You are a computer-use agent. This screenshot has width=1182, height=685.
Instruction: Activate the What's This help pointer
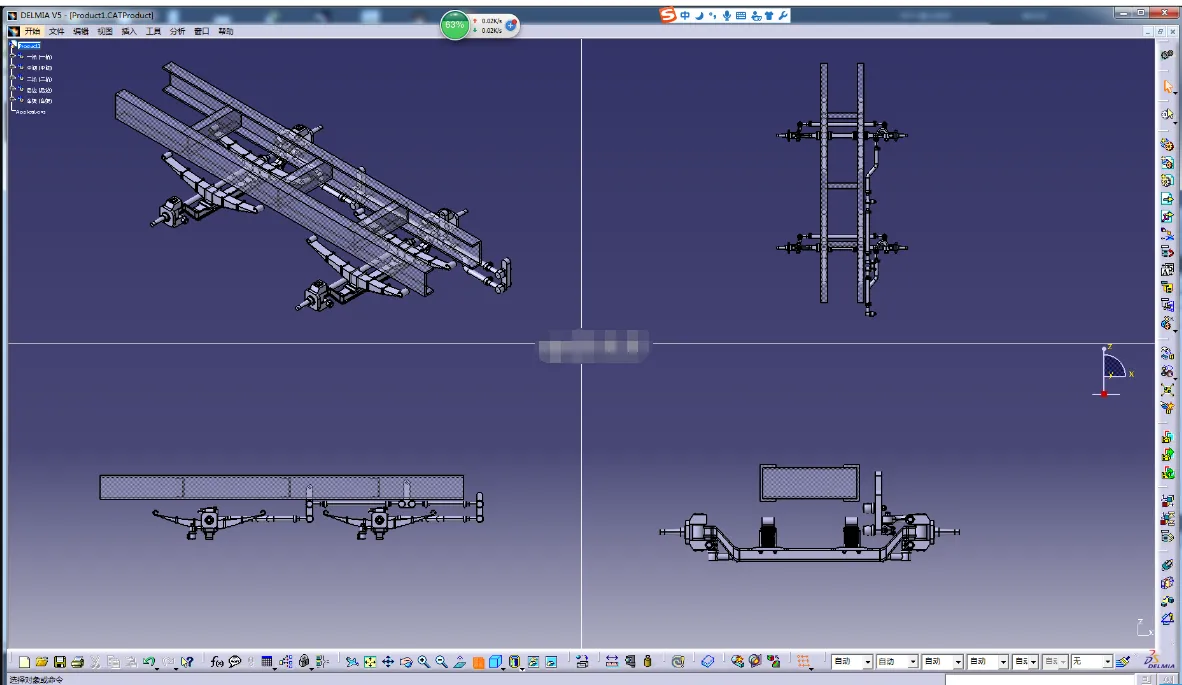[x=187, y=662]
